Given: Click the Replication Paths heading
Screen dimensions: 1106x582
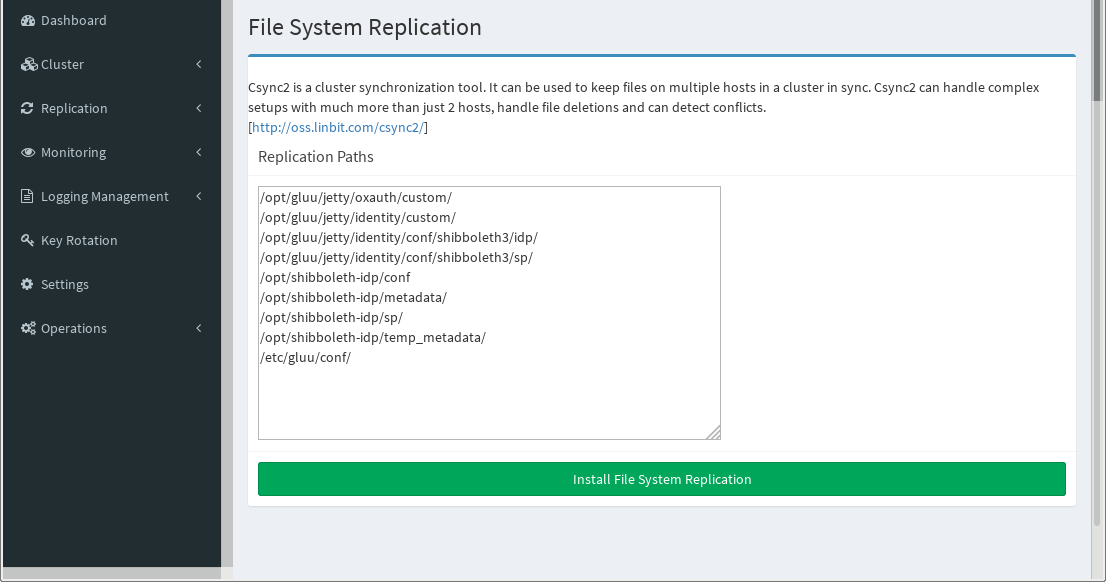Looking at the screenshot, I should coord(316,157).
